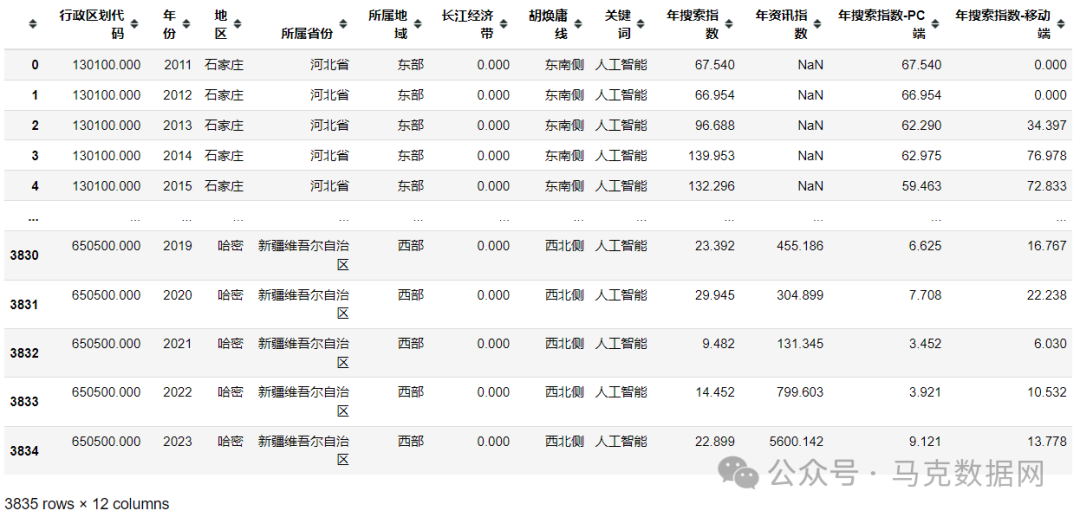This screenshot has width=1080, height=517.
Task: Click the year cell 2023
Action: coord(178,441)
